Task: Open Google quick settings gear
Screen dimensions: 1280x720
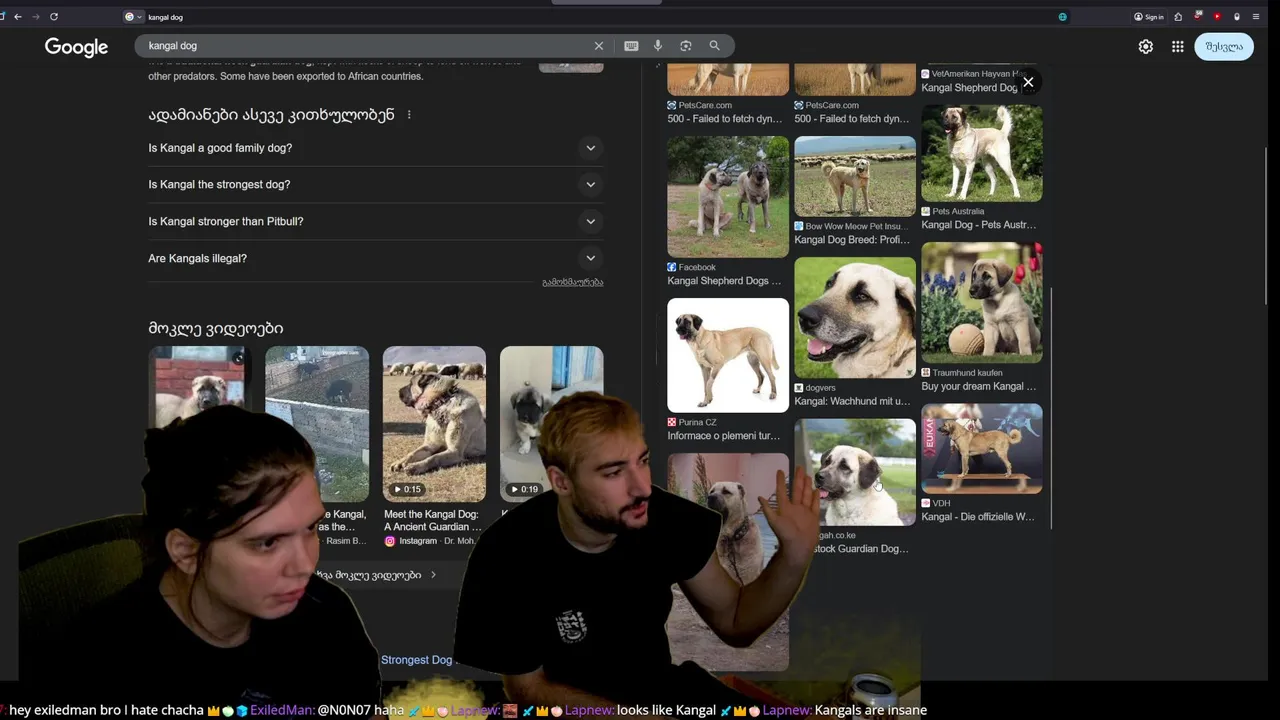Action: click(x=1146, y=47)
